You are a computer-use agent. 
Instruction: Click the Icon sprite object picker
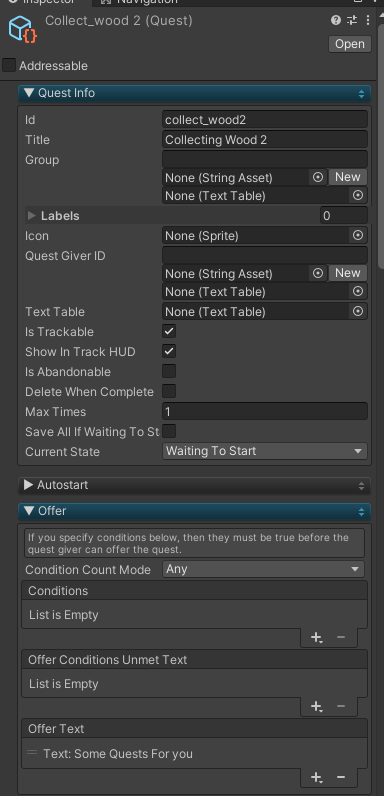(358, 236)
